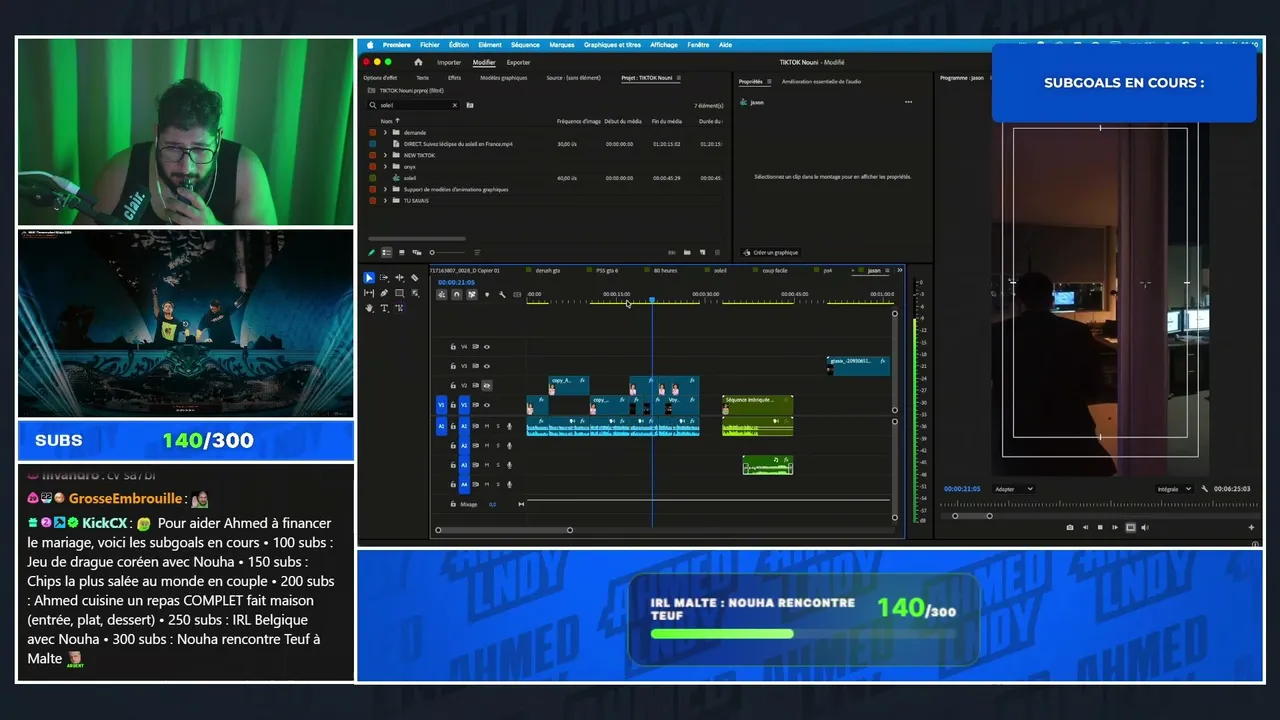Toggle visibility eye for track V1
1280x720 pixels.
tap(487, 405)
